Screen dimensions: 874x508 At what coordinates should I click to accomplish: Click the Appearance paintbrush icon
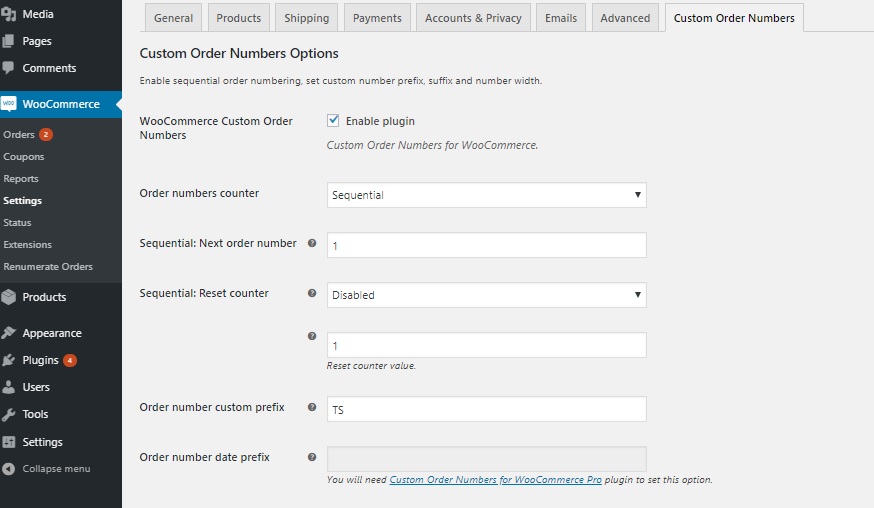[9, 334]
